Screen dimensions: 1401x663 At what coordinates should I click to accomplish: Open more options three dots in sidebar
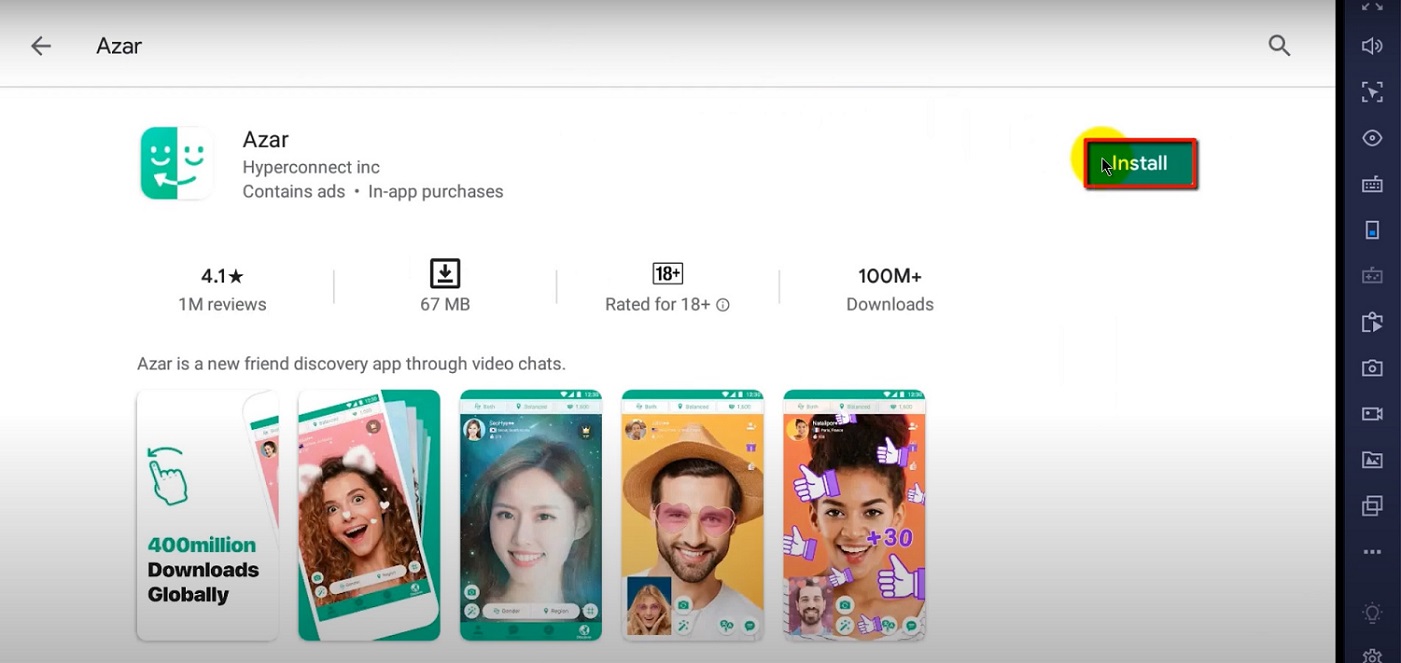click(1372, 552)
